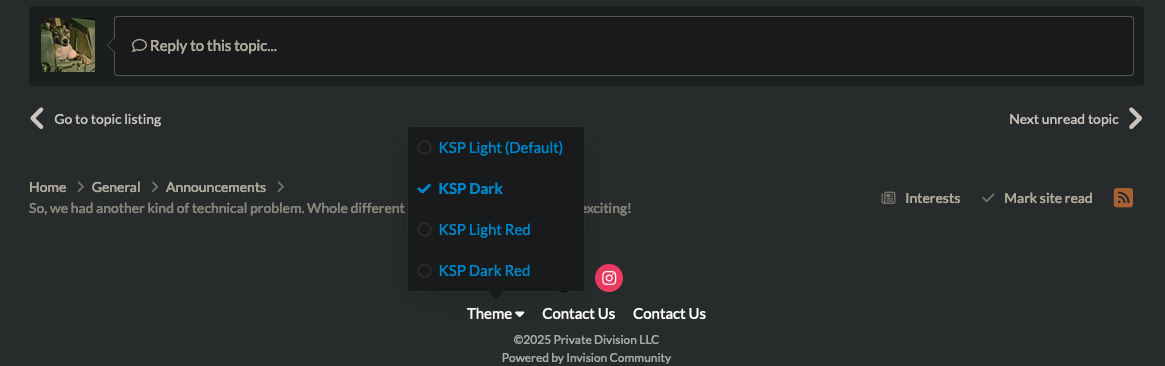Click the orange RSS feed icon
The height and width of the screenshot is (366, 1165).
tap(1123, 197)
